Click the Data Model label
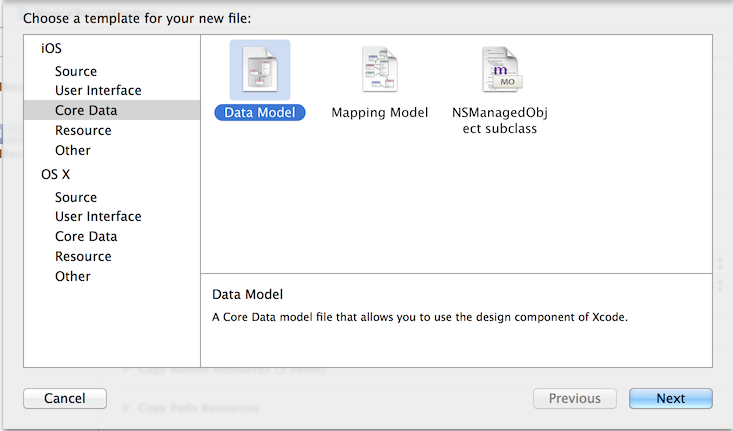Viewport: 733px width, 431px height. (260, 113)
